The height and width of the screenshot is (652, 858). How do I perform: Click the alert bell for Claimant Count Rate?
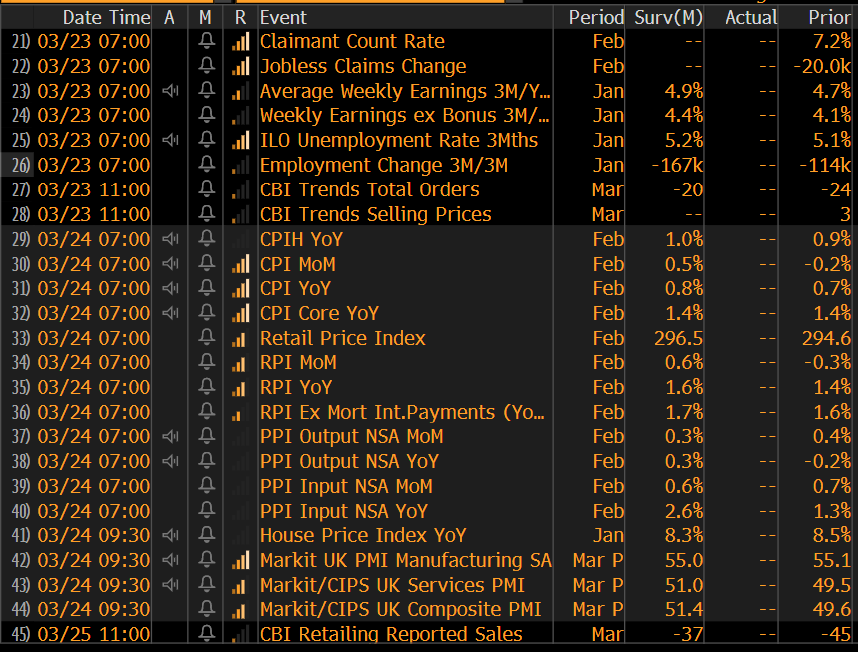(206, 41)
